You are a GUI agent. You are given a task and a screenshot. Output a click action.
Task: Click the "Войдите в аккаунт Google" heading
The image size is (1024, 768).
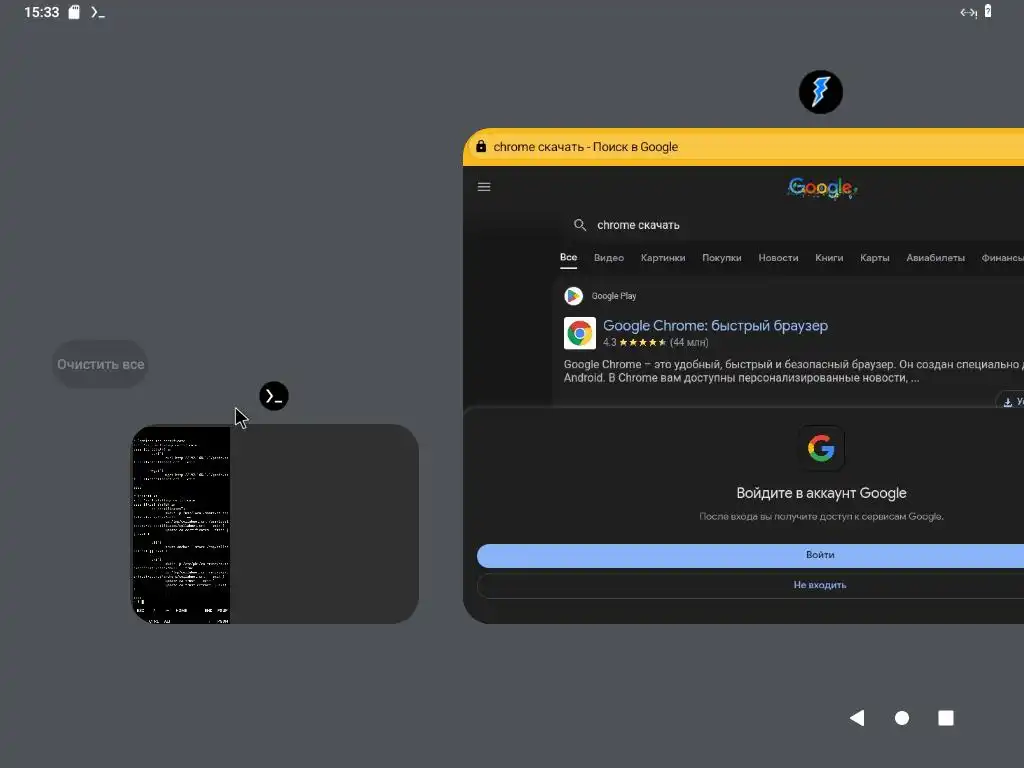click(x=821, y=493)
